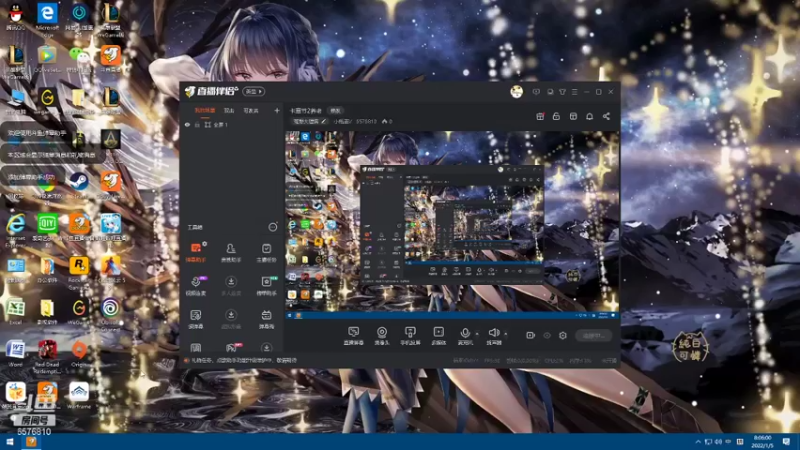Open the danmu helper tool in the toolbox
This screenshot has height=450, width=800.
coord(196,253)
